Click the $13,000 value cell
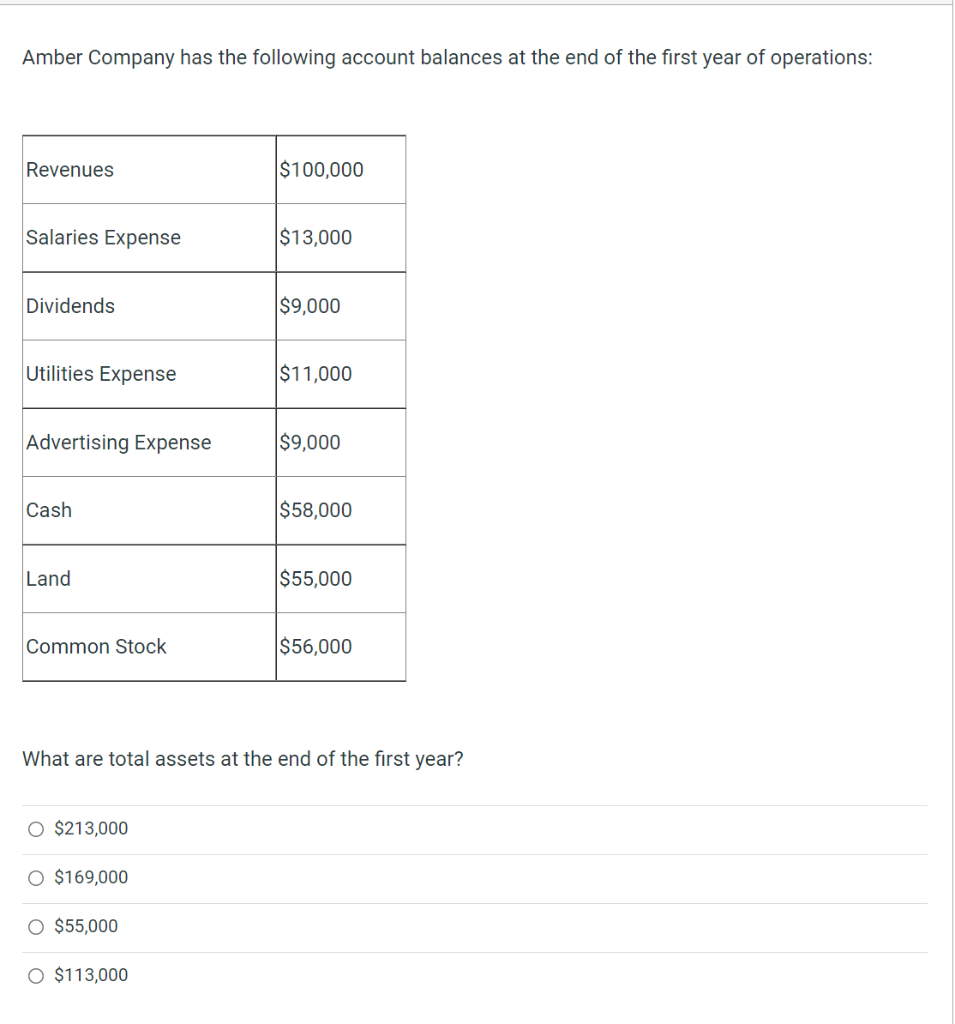Viewport: 955px width, 1024px height. pos(310,238)
